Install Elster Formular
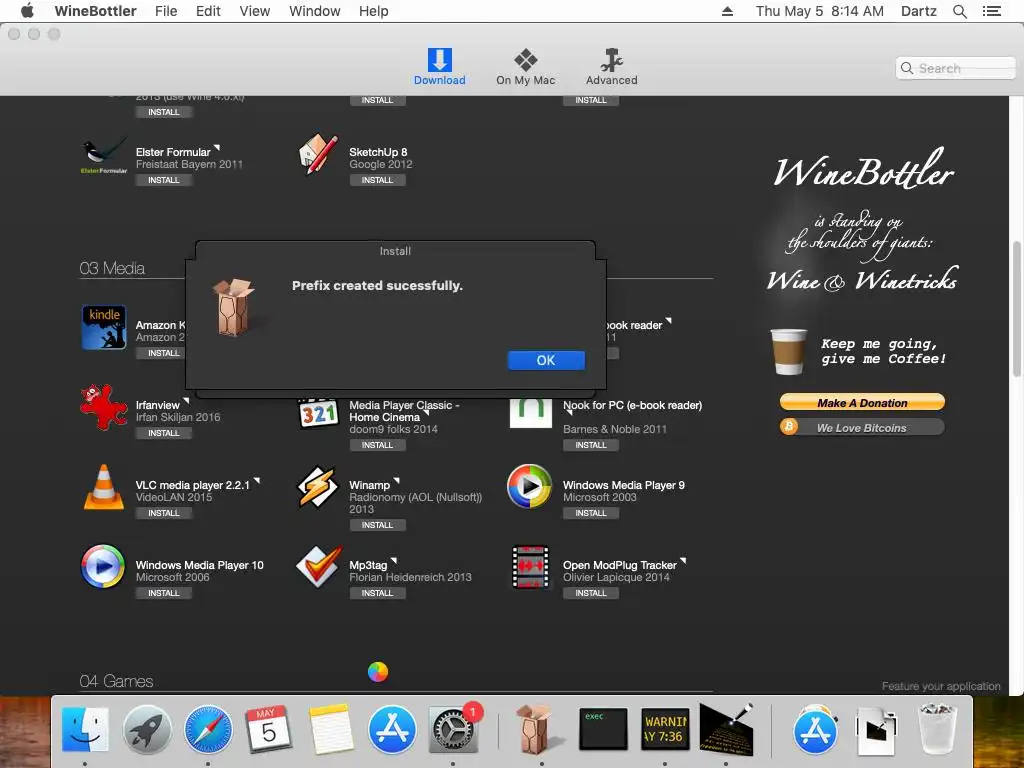 coord(163,180)
